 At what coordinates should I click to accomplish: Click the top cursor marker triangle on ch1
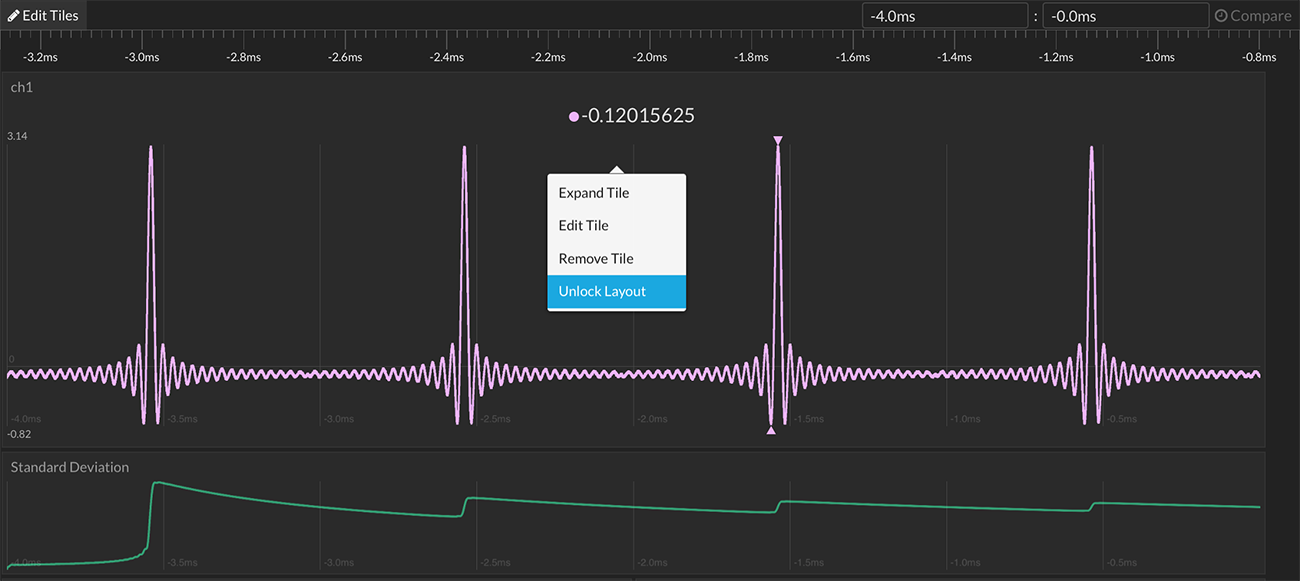(778, 140)
